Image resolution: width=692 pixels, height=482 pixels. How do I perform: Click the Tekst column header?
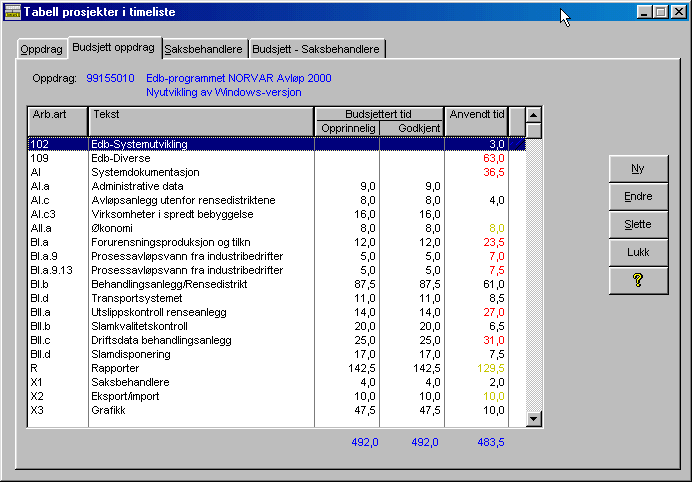coord(201,121)
